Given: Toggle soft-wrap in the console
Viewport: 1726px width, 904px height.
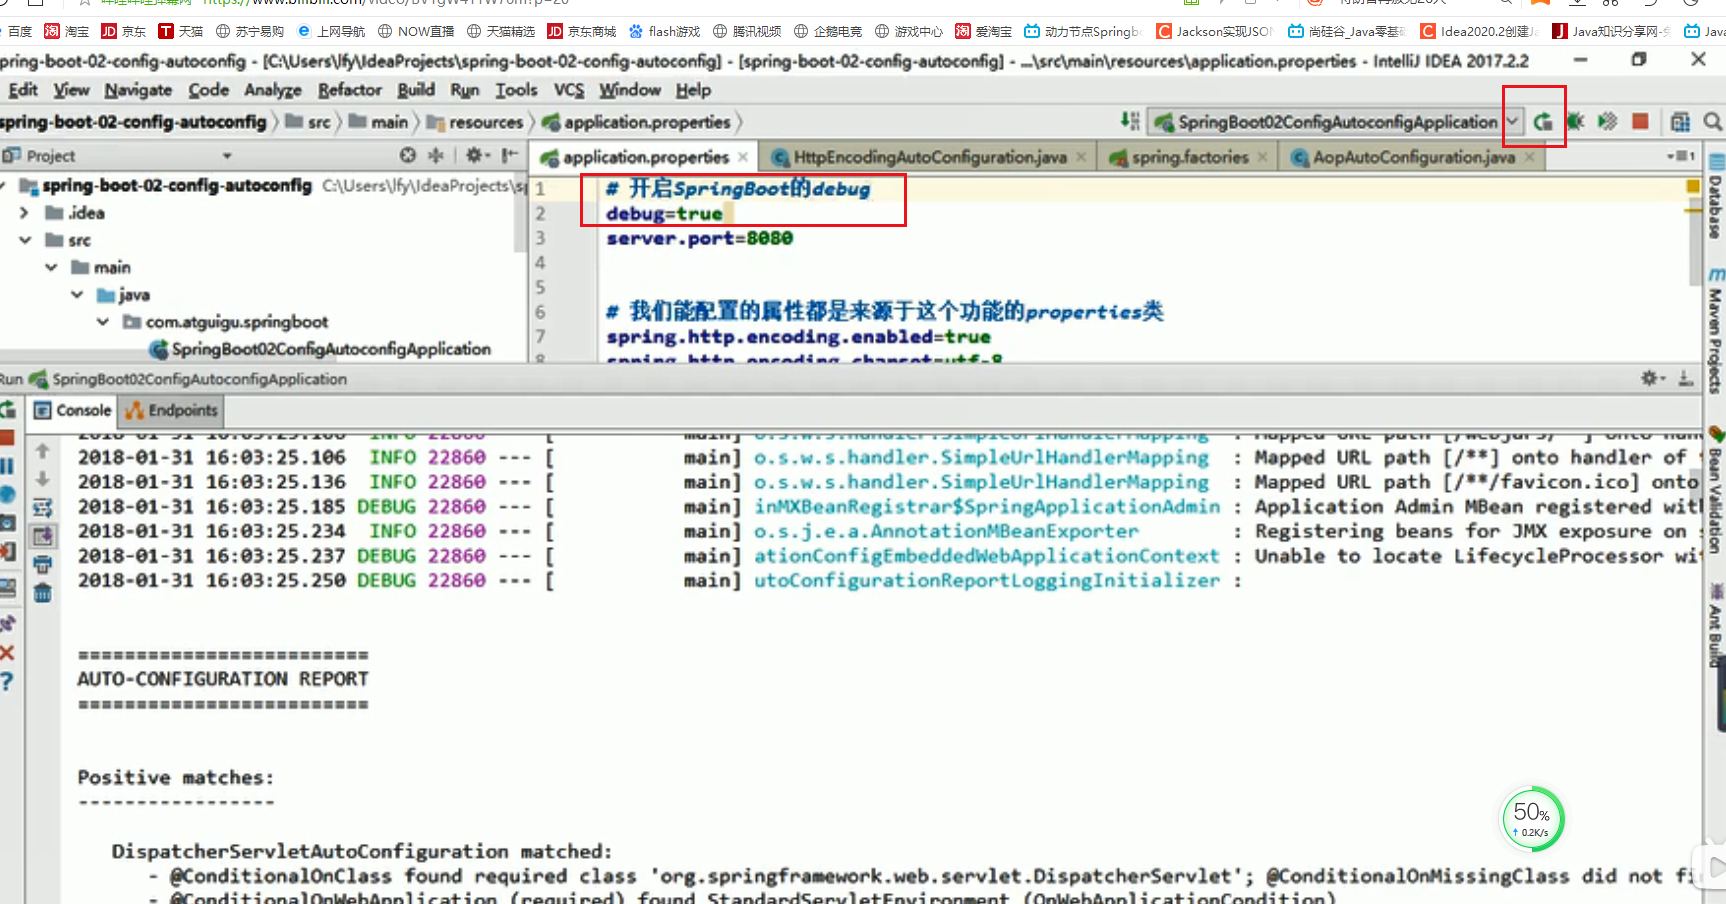Looking at the screenshot, I should [42, 508].
